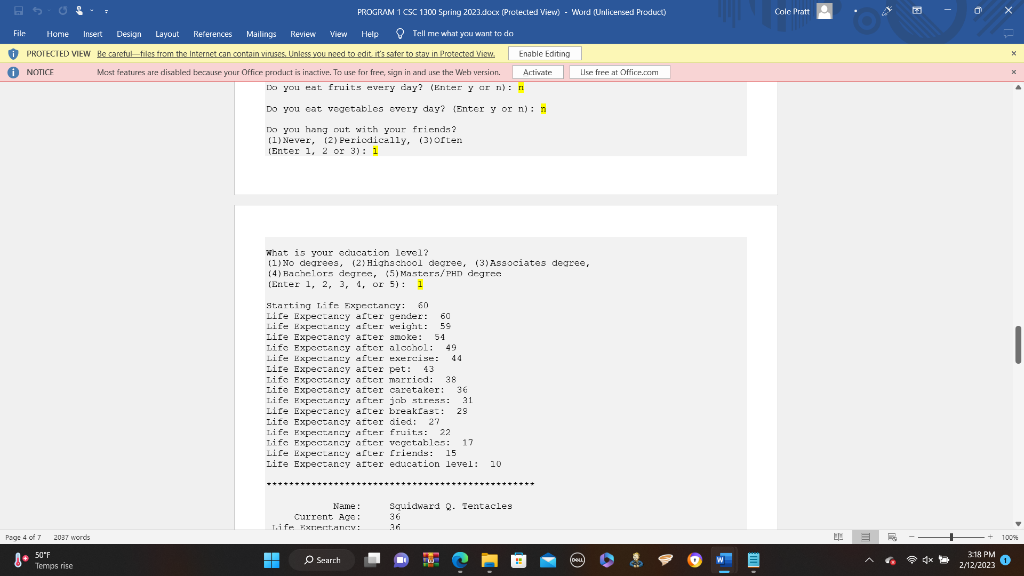
Task: Click the pen Coming Soon icon
Action: 887,11
